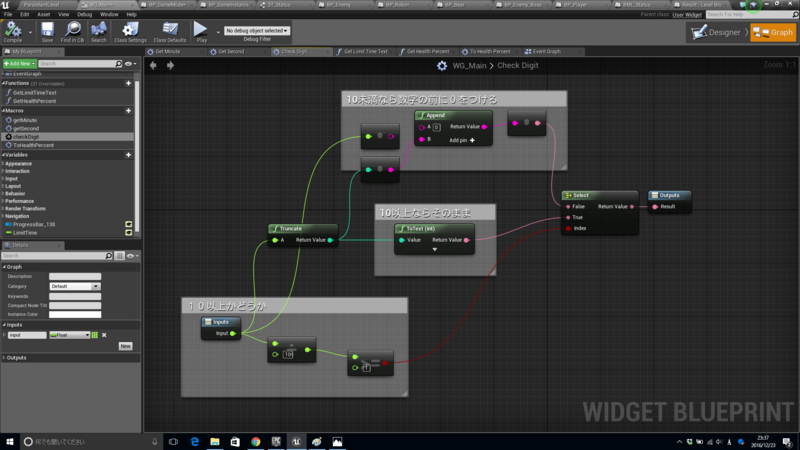Click the Task View taskbar icon
The width and height of the screenshot is (800, 450).
[173, 442]
